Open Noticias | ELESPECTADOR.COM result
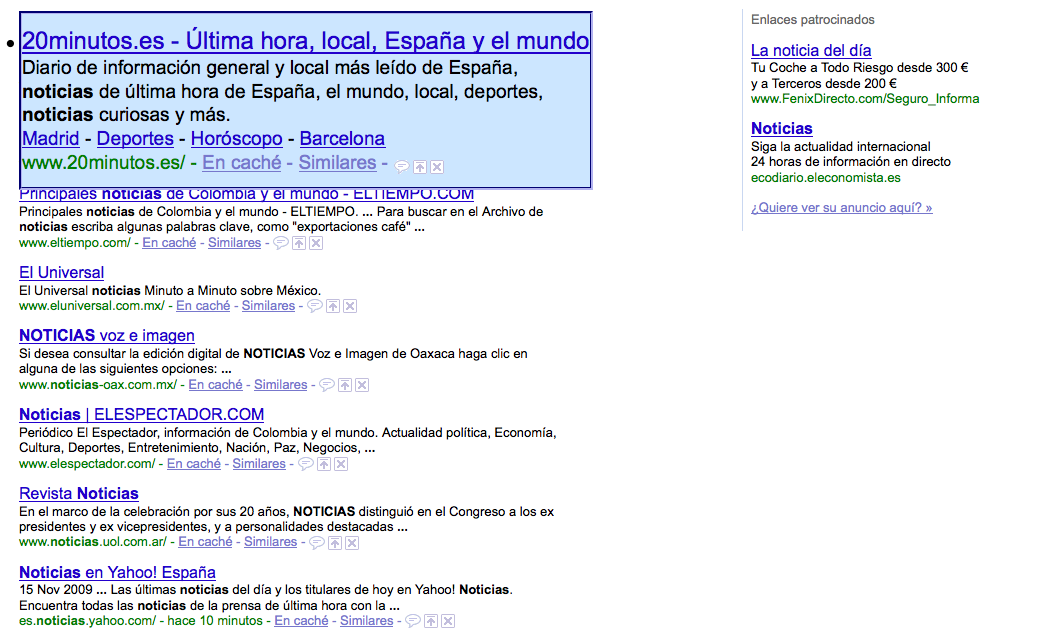This screenshot has height=638, width=1038. (x=142, y=415)
